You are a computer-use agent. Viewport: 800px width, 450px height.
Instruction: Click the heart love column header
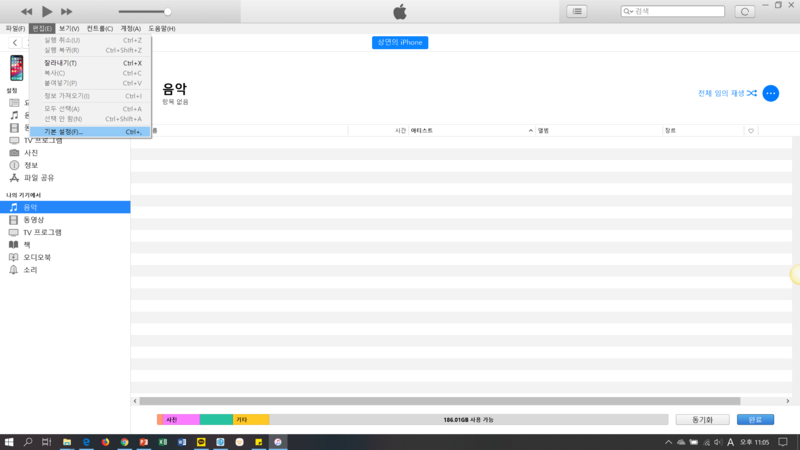(x=751, y=131)
